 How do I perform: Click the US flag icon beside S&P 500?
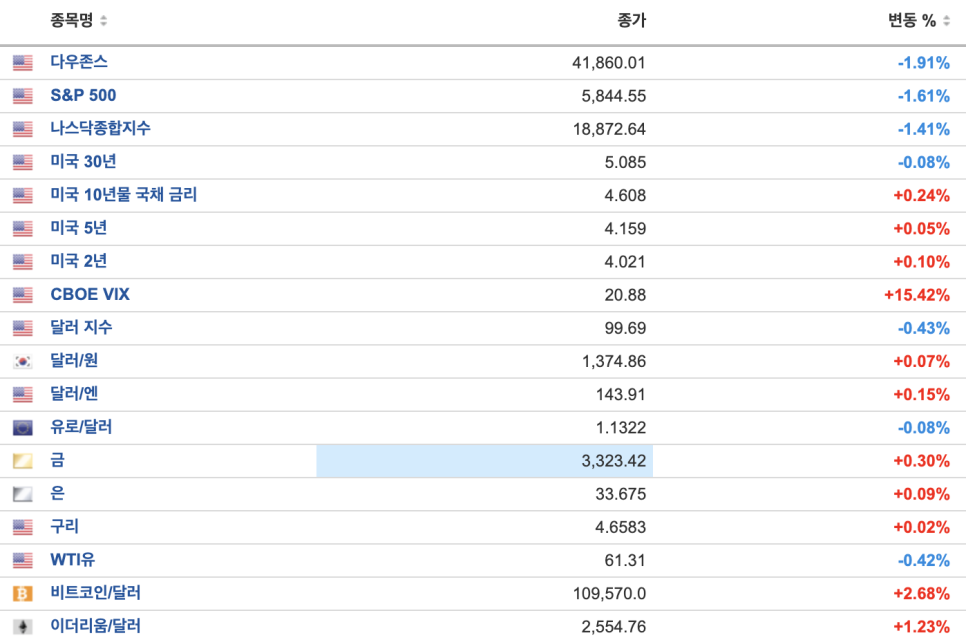pyautogui.click(x=23, y=96)
